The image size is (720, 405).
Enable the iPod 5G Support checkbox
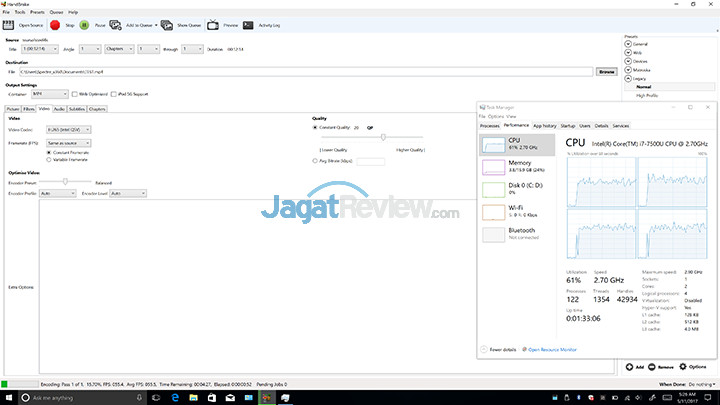[x=113, y=94]
